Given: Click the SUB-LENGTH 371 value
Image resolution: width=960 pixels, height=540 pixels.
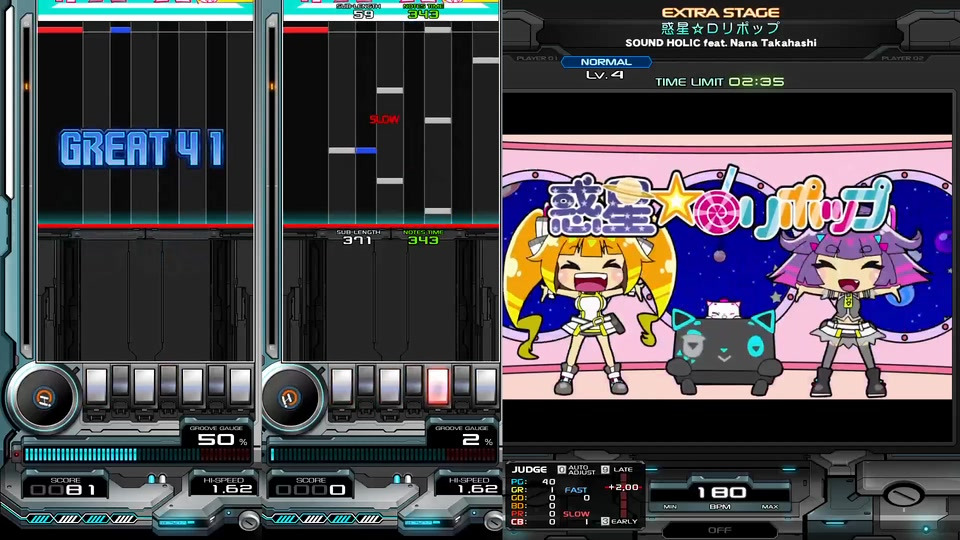Looking at the screenshot, I should (x=358, y=240).
